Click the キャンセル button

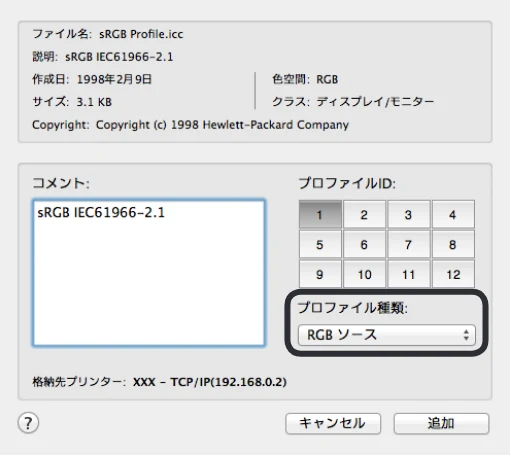[x=333, y=424]
